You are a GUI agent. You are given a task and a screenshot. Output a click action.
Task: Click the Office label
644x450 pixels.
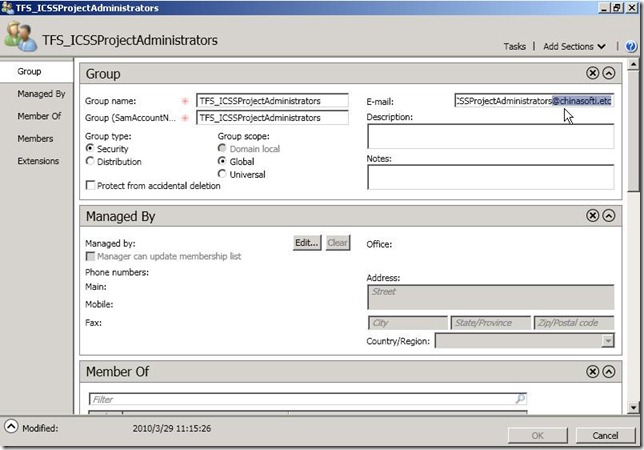tap(379, 244)
